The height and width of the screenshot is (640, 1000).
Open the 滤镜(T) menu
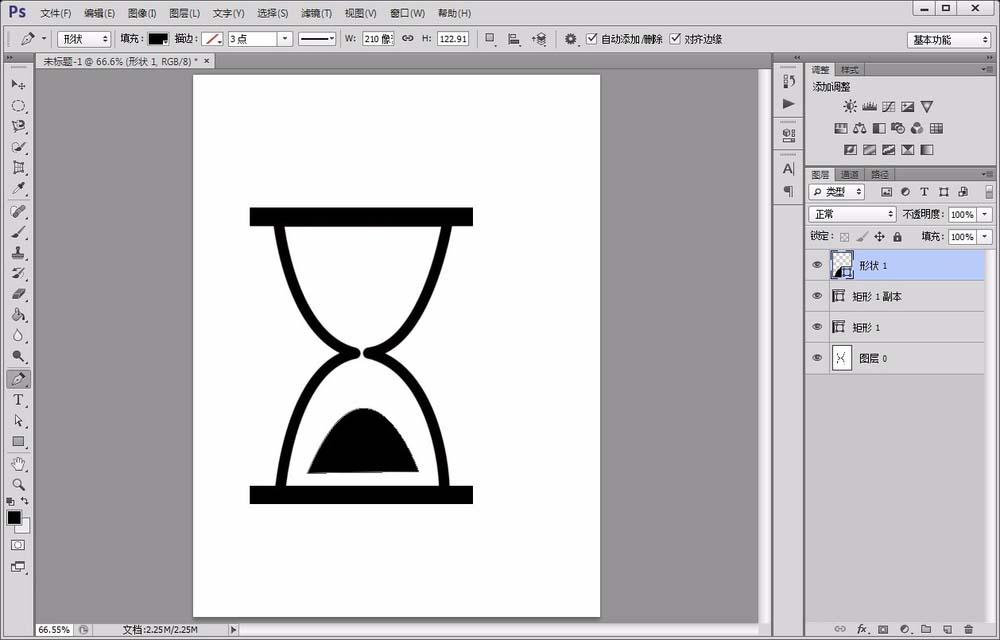pos(316,13)
